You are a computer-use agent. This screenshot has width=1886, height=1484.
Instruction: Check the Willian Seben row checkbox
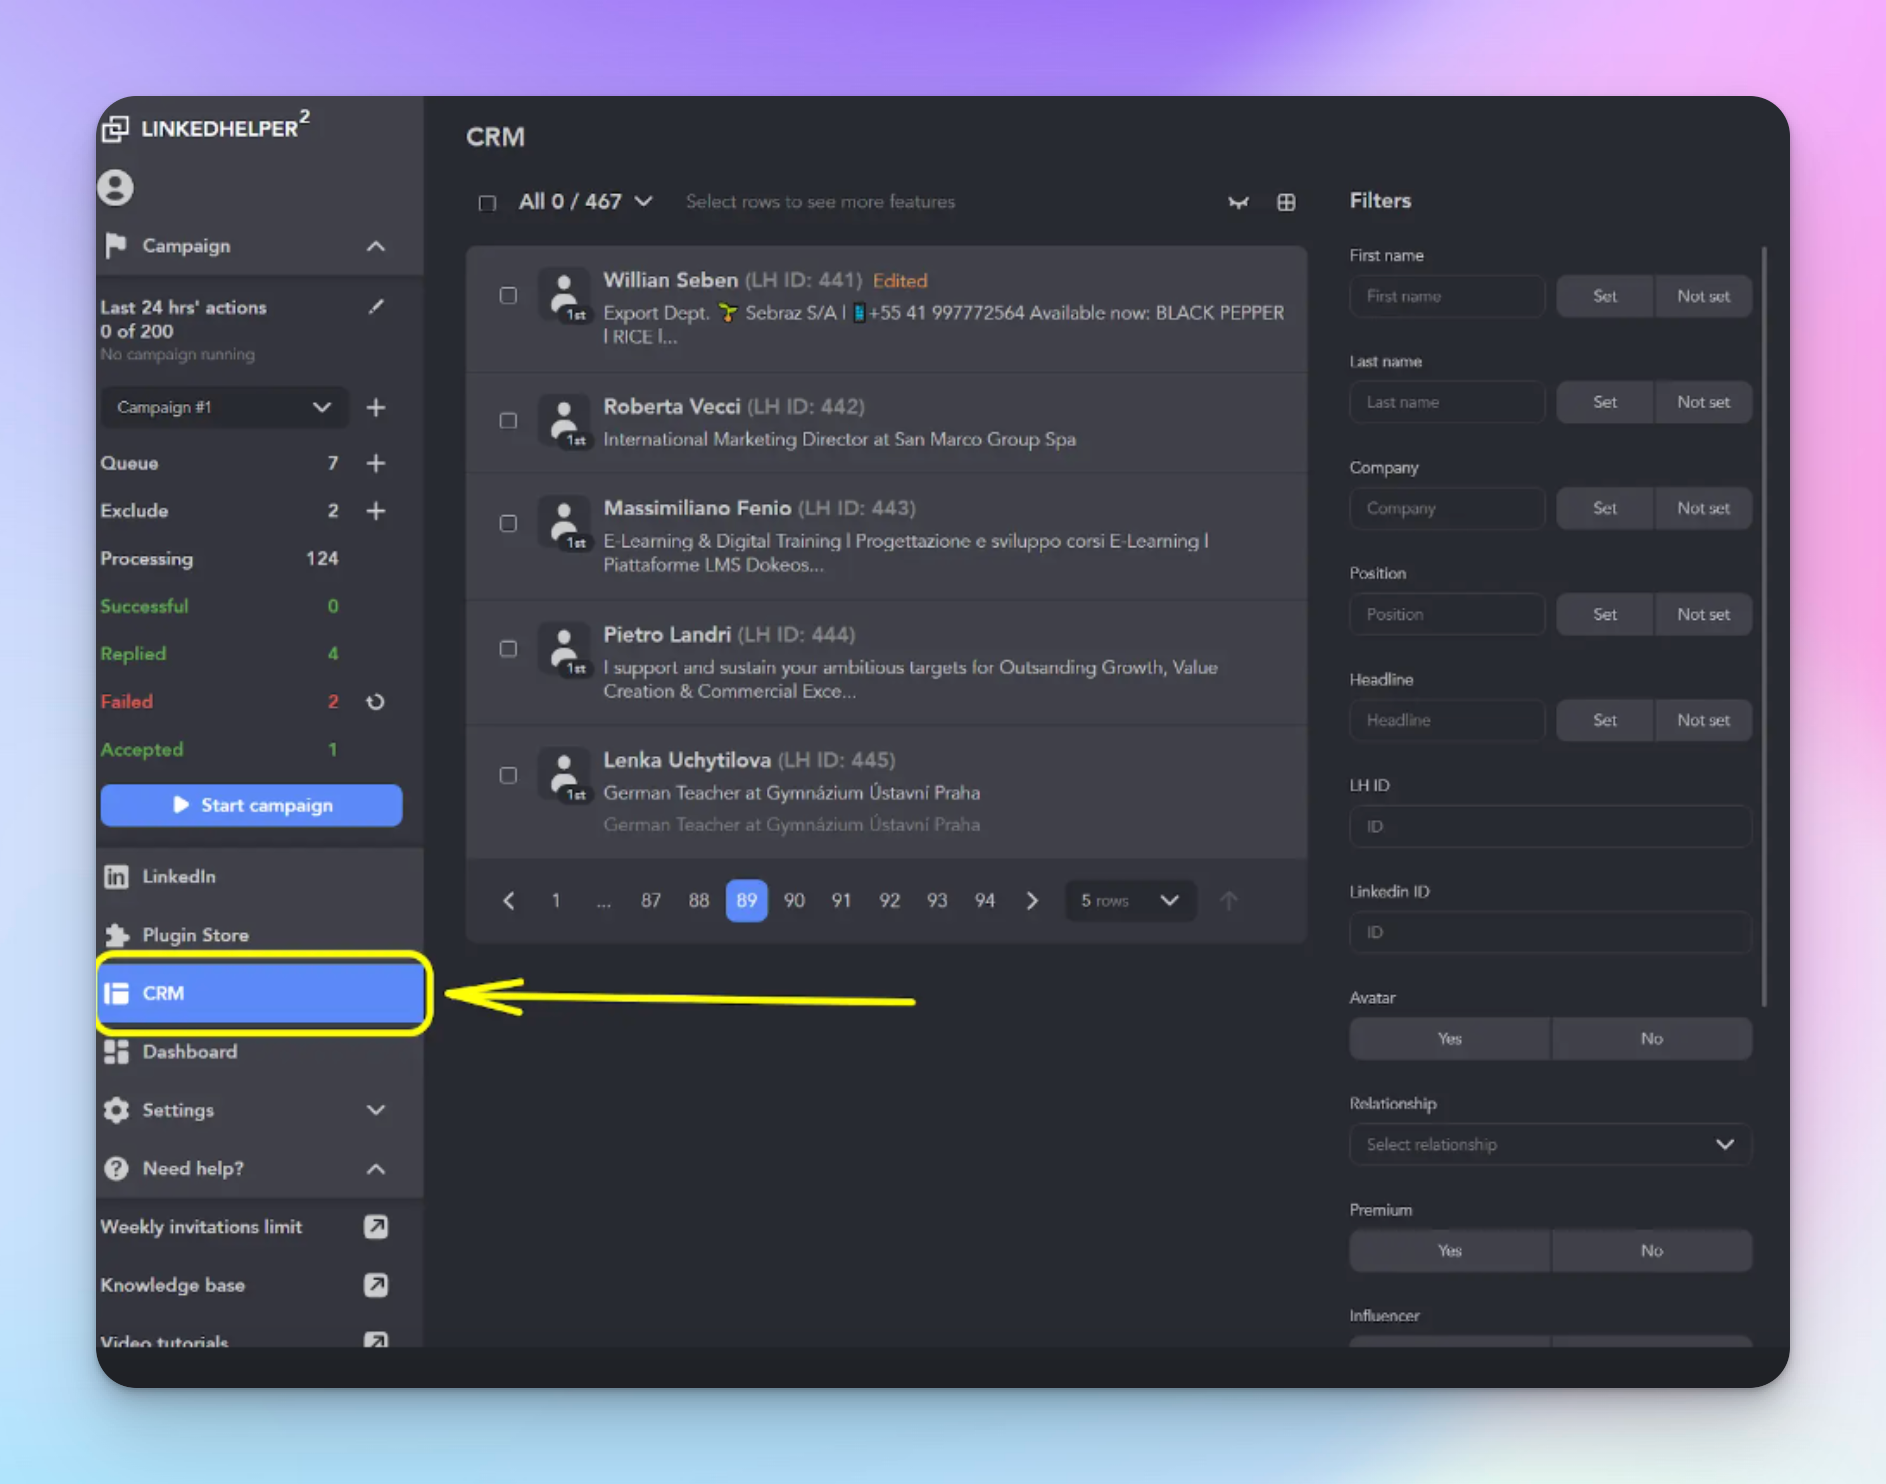tap(508, 296)
